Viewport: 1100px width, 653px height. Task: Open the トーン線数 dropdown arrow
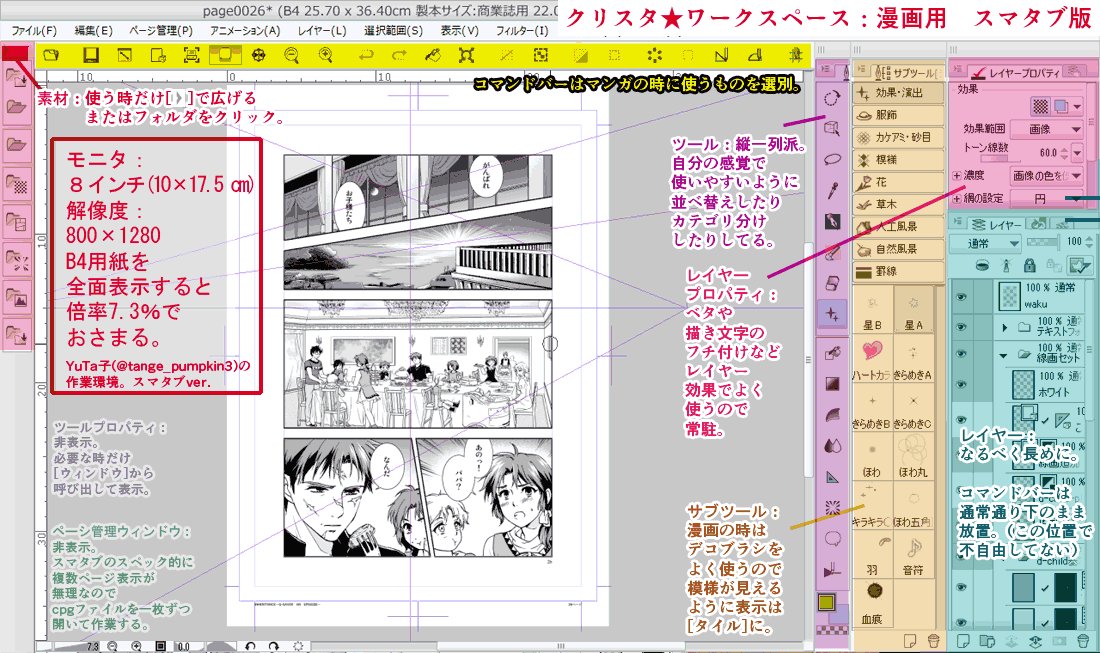point(1078,152)
